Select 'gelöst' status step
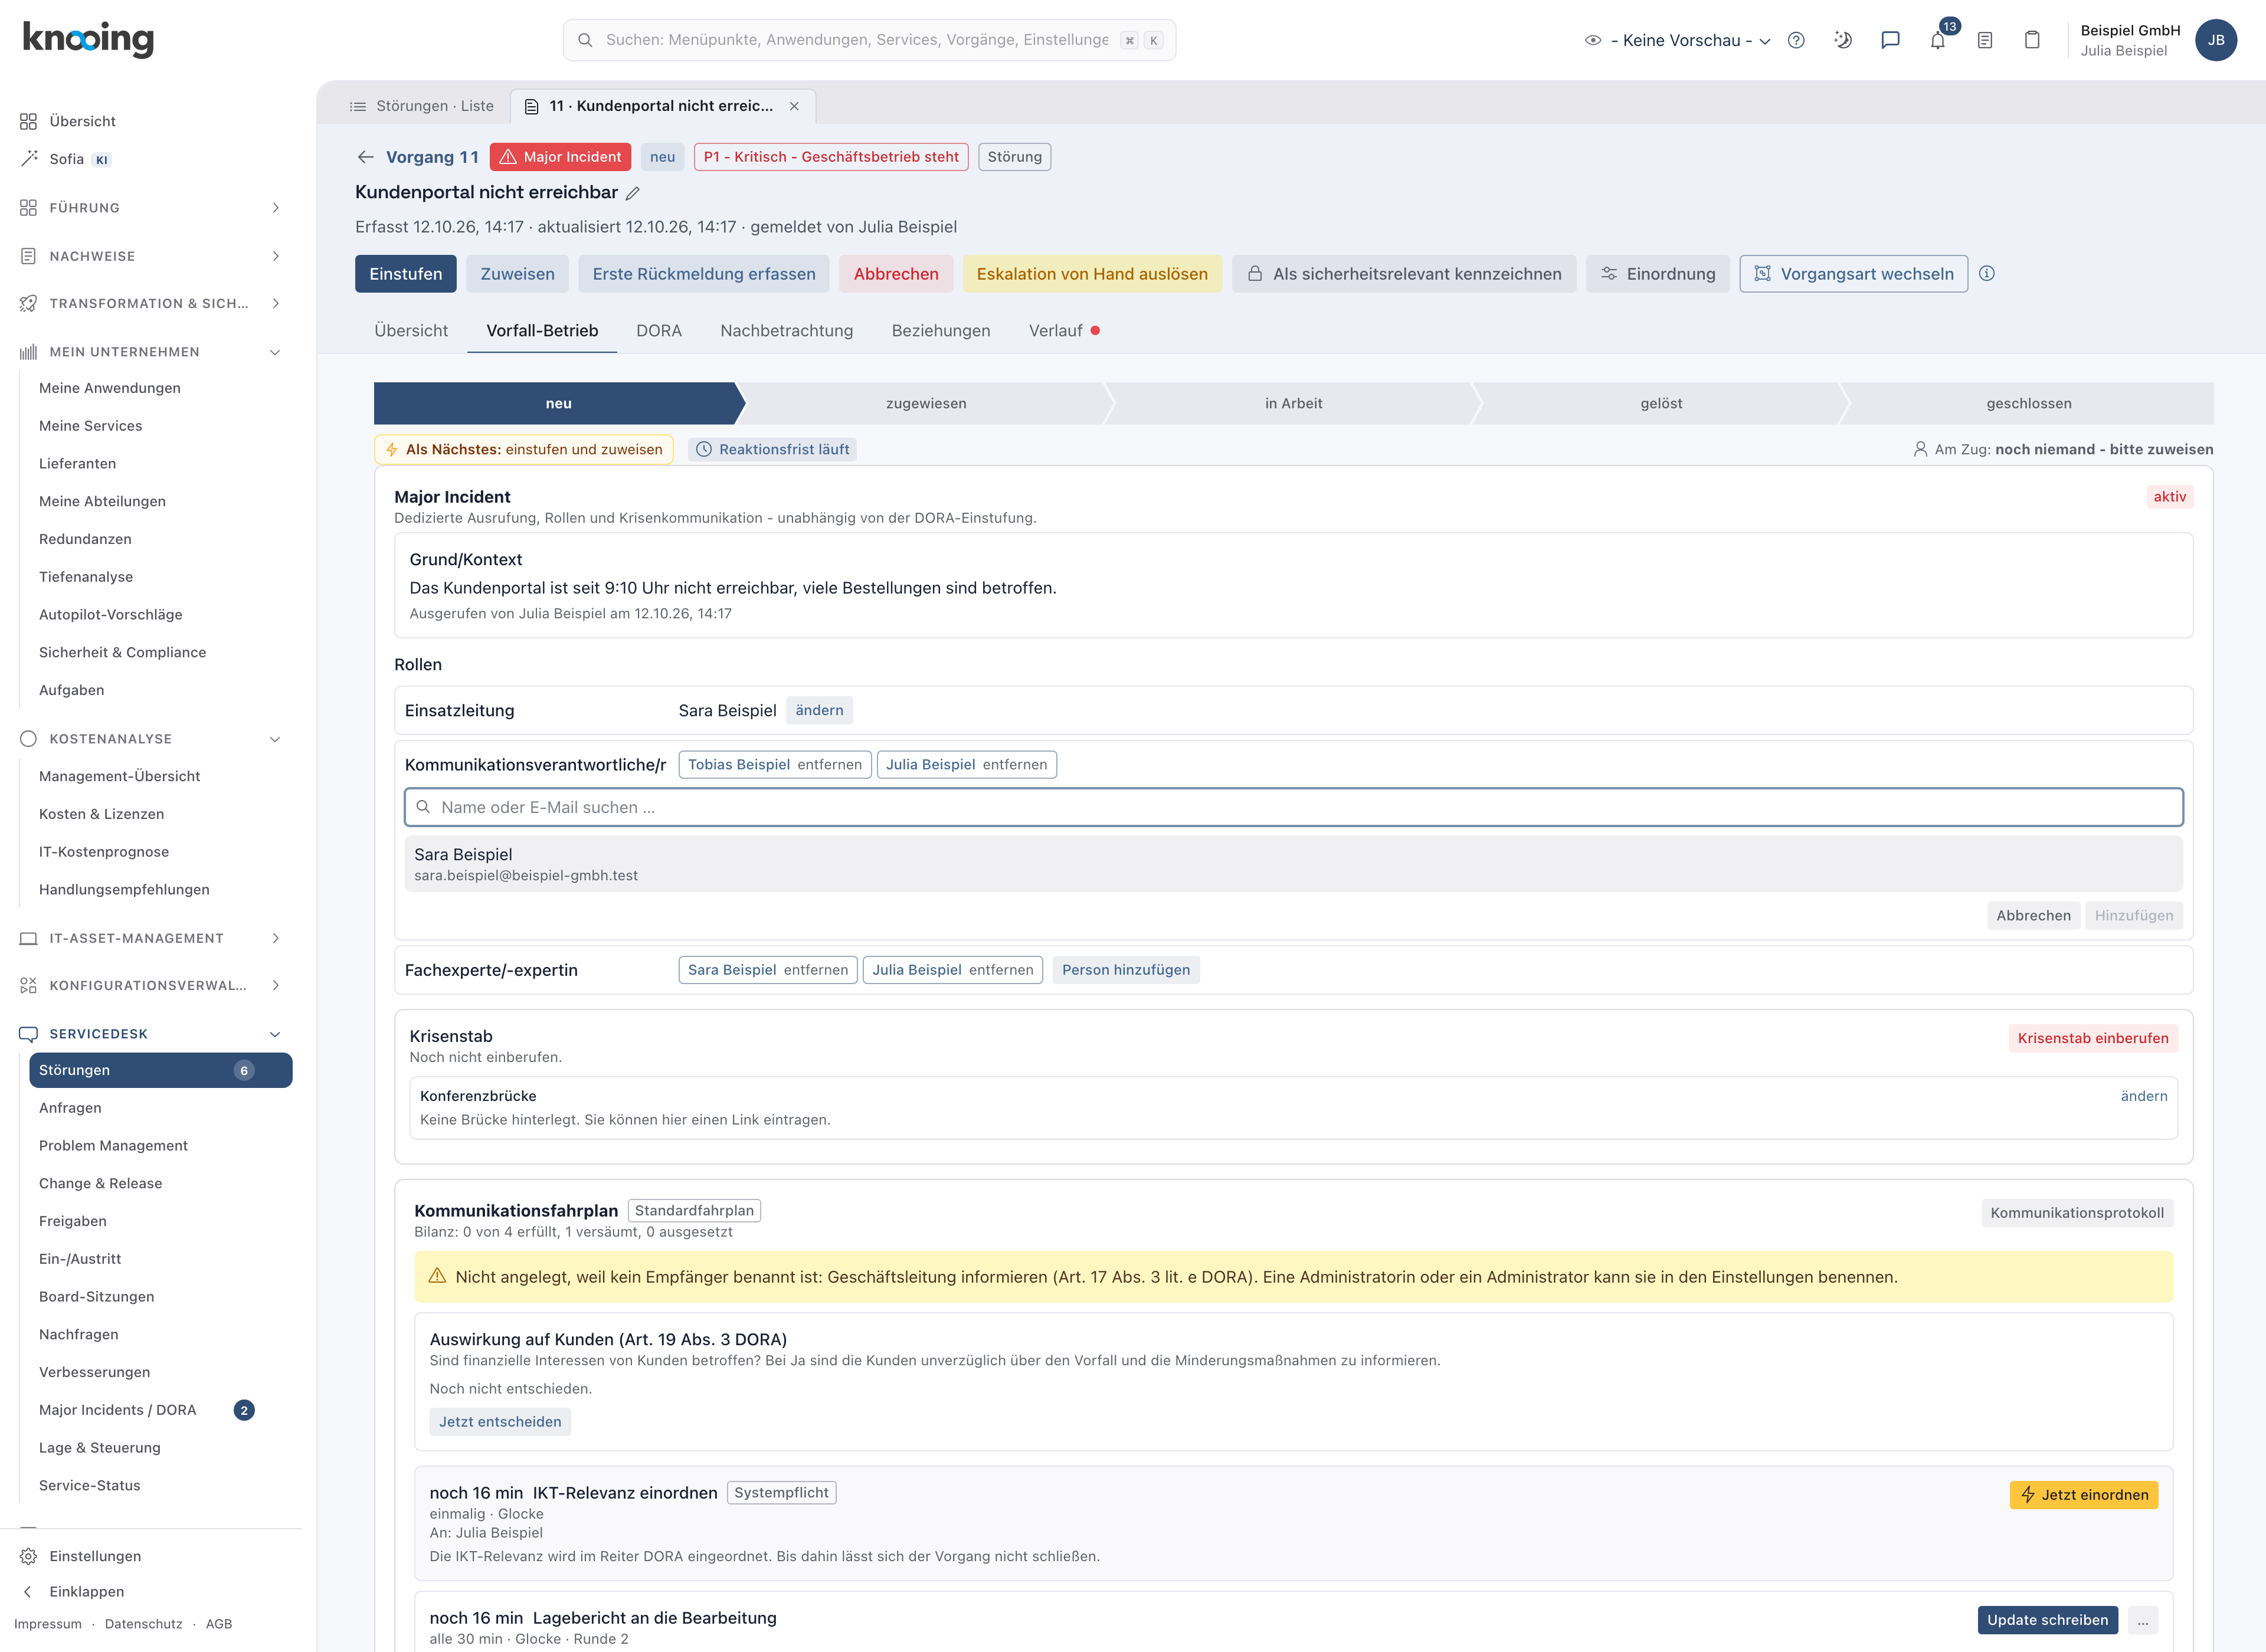The height and width of the screenshot is (1652, 2266). click(1661, 404)
